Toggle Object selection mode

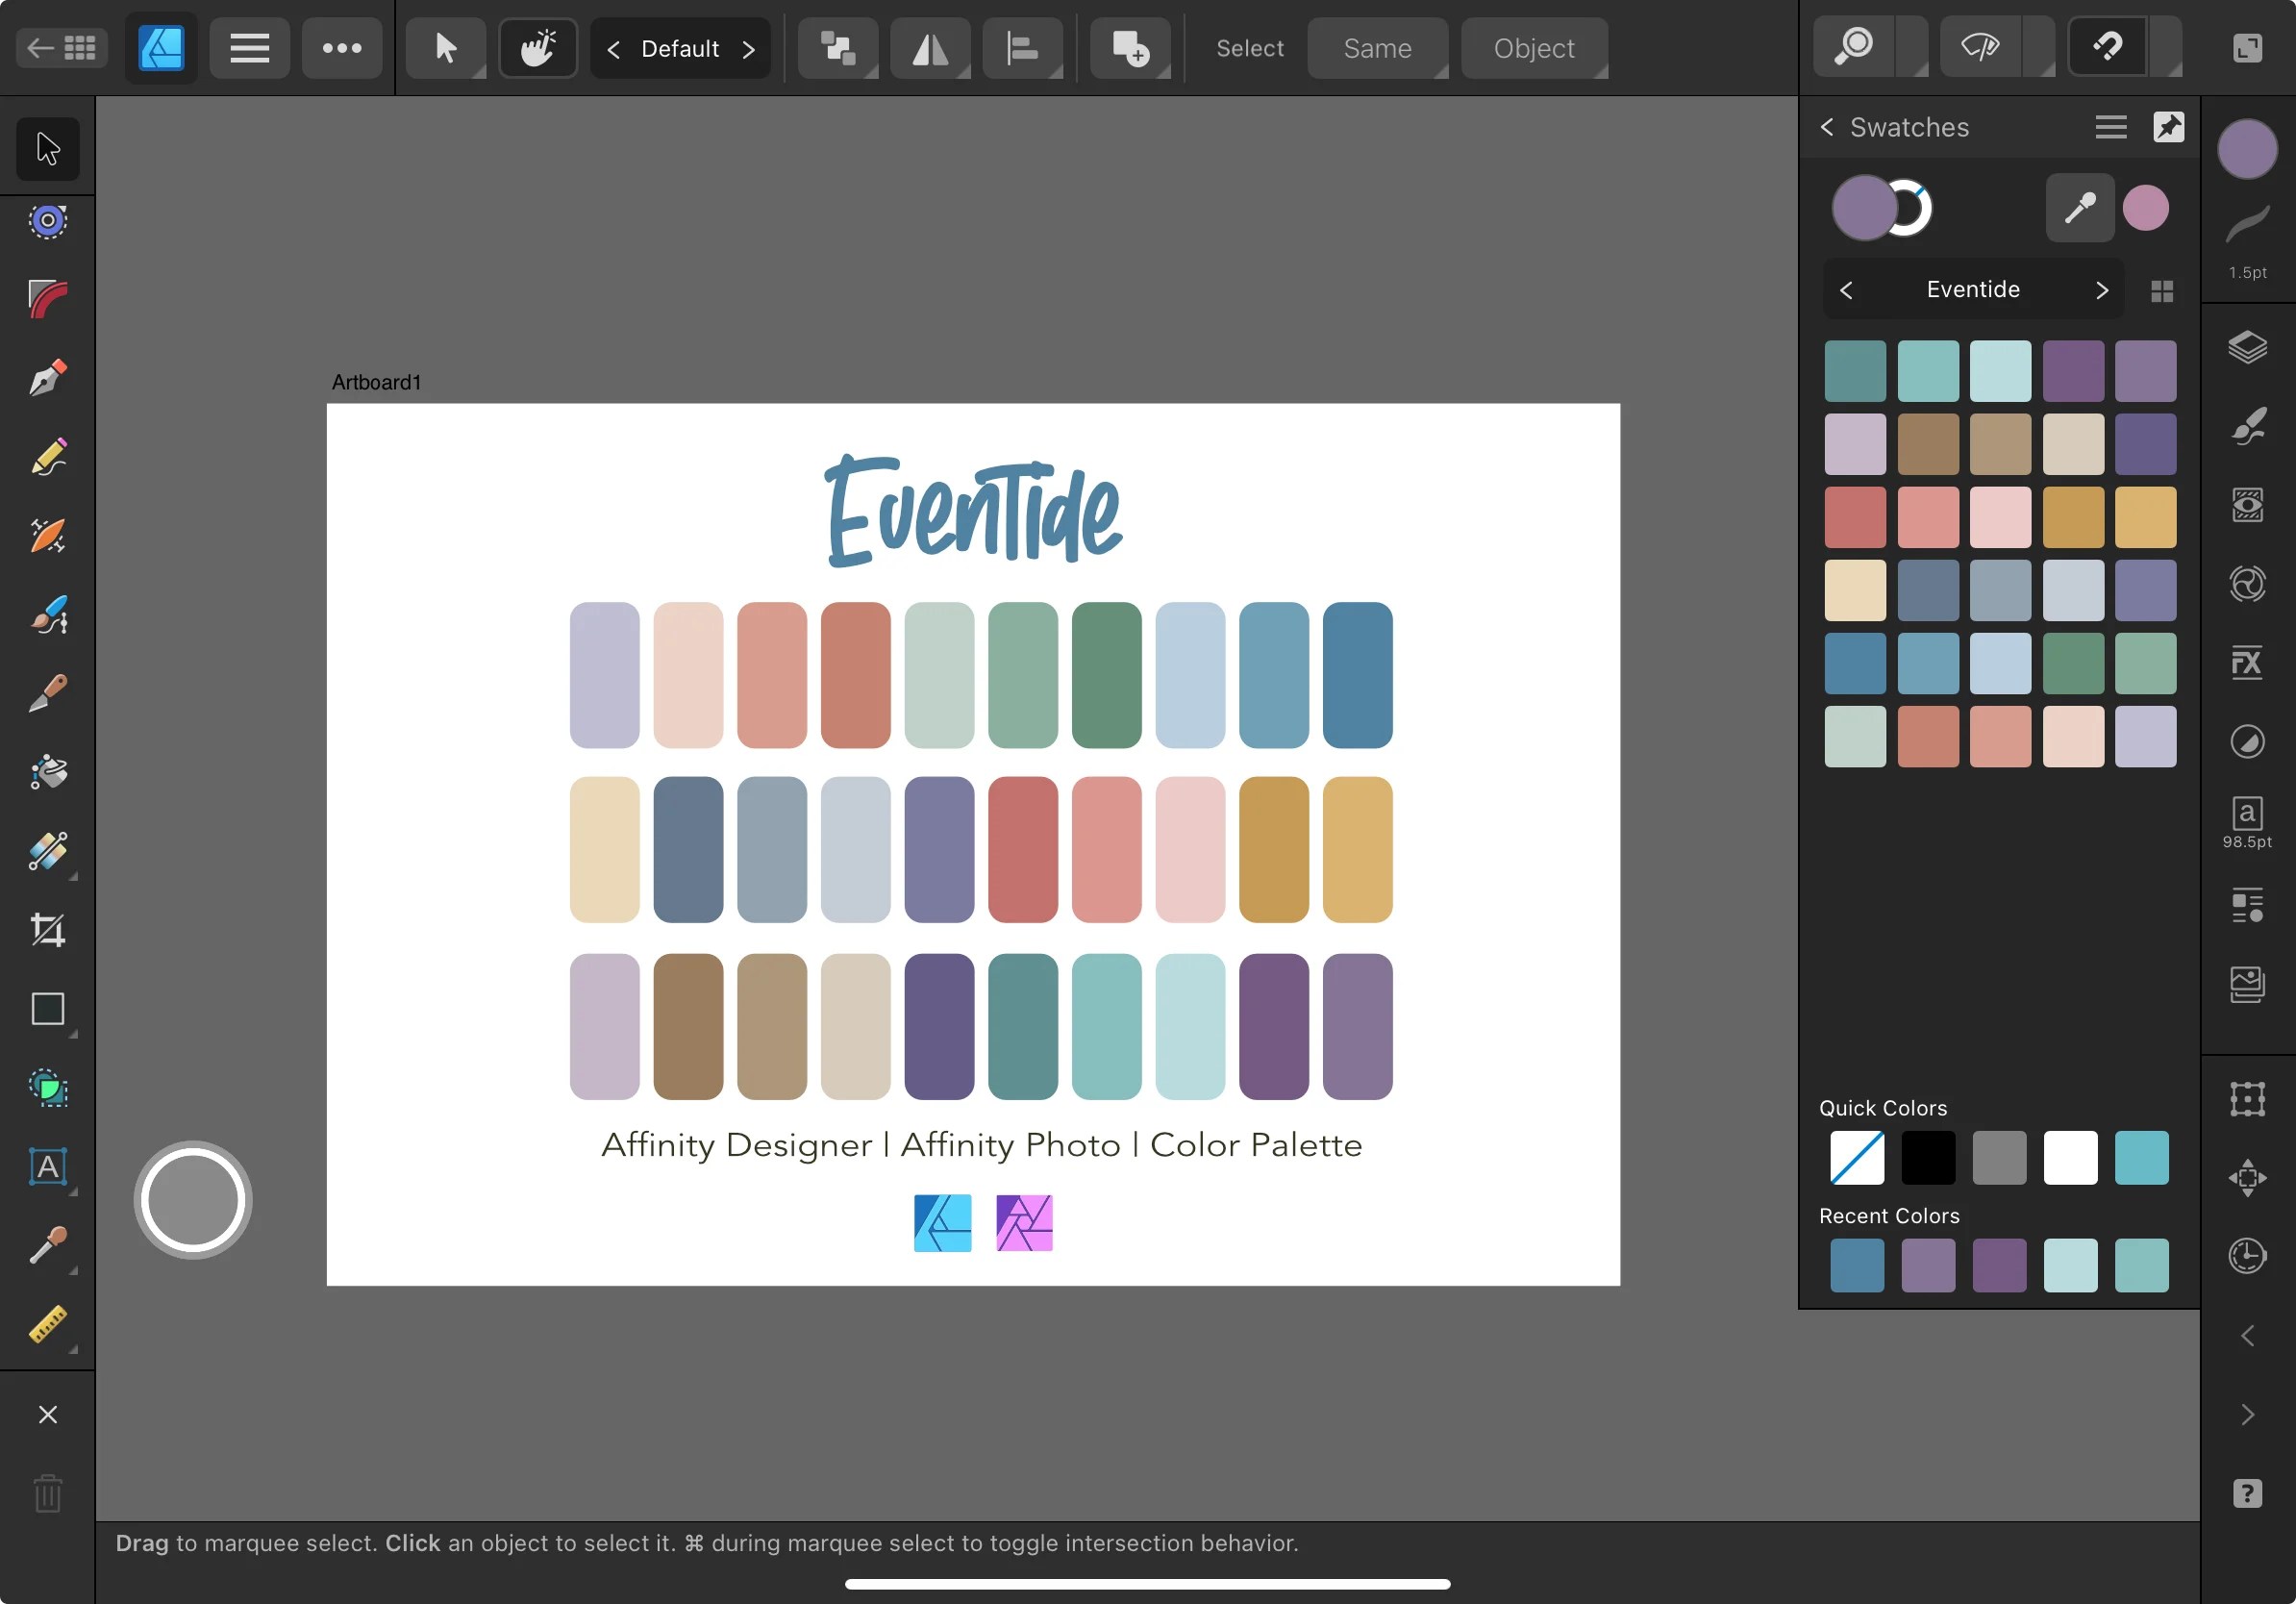pos(1533,47)
